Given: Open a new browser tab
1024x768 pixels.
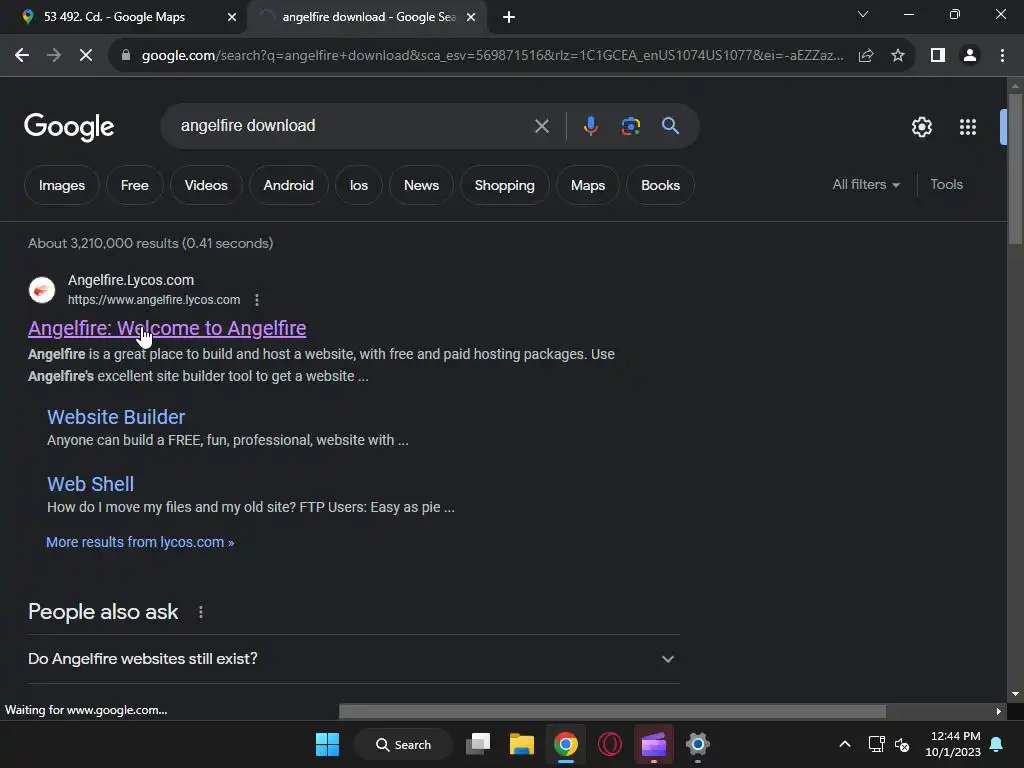Looking at the screenshot, I should [509, 18].
